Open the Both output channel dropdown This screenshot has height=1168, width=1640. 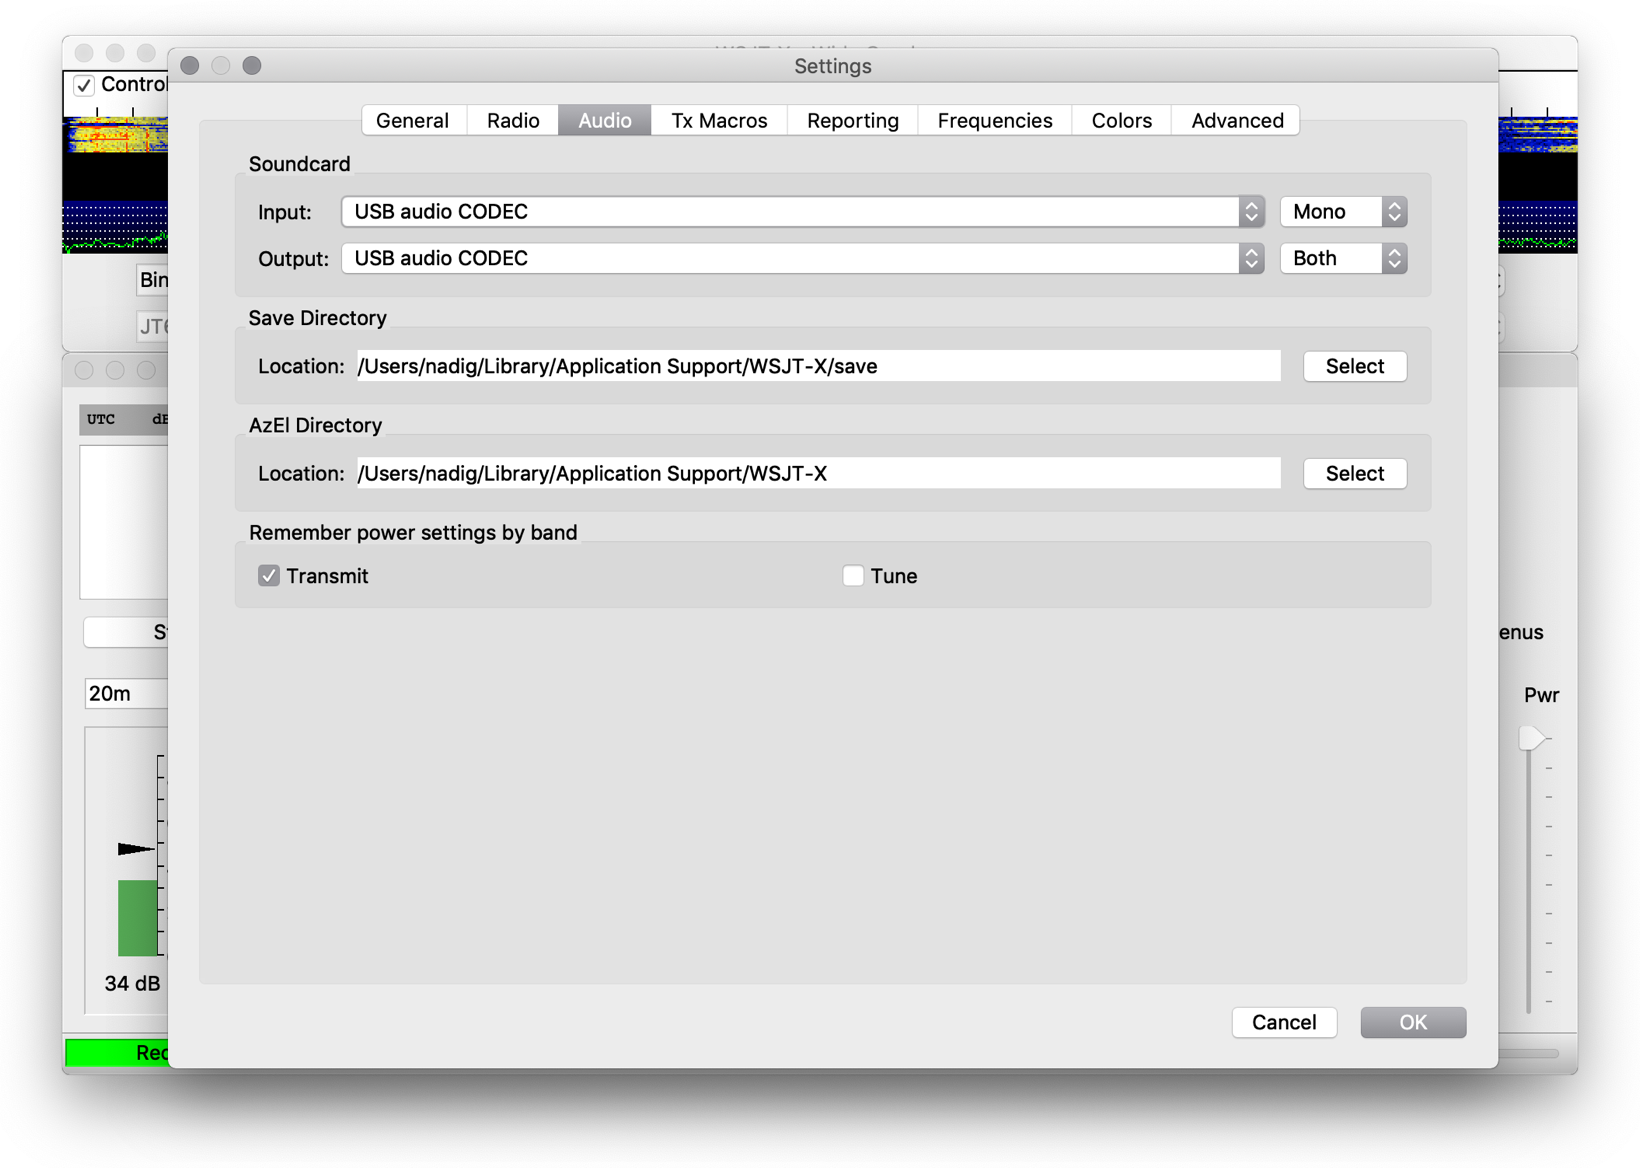coord(1343,259)
